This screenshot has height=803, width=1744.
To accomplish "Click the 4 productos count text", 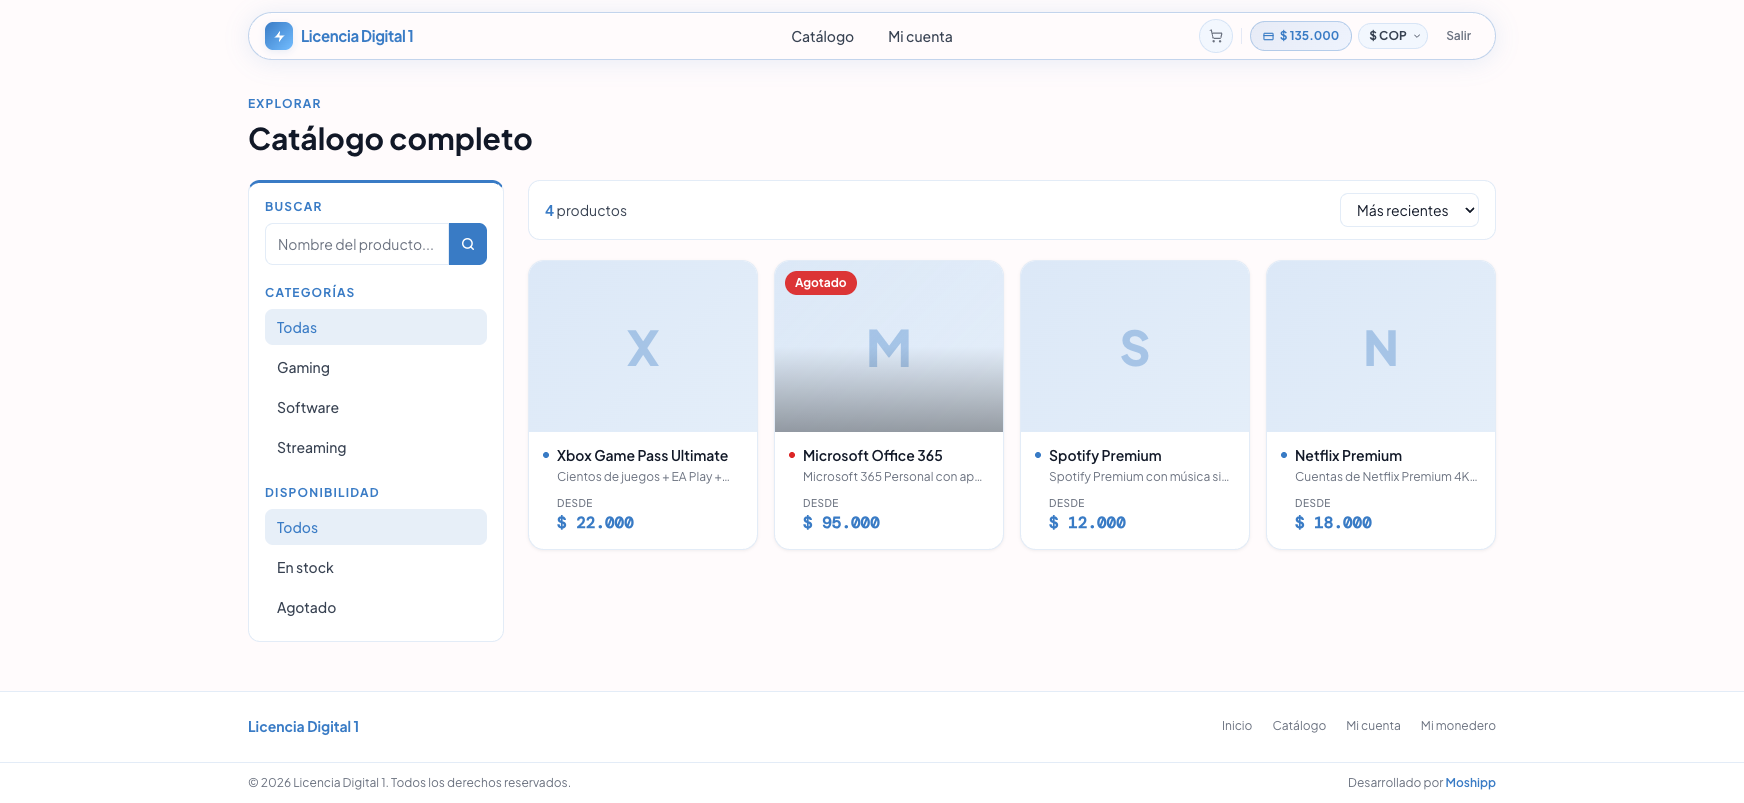I will [586, 211].
